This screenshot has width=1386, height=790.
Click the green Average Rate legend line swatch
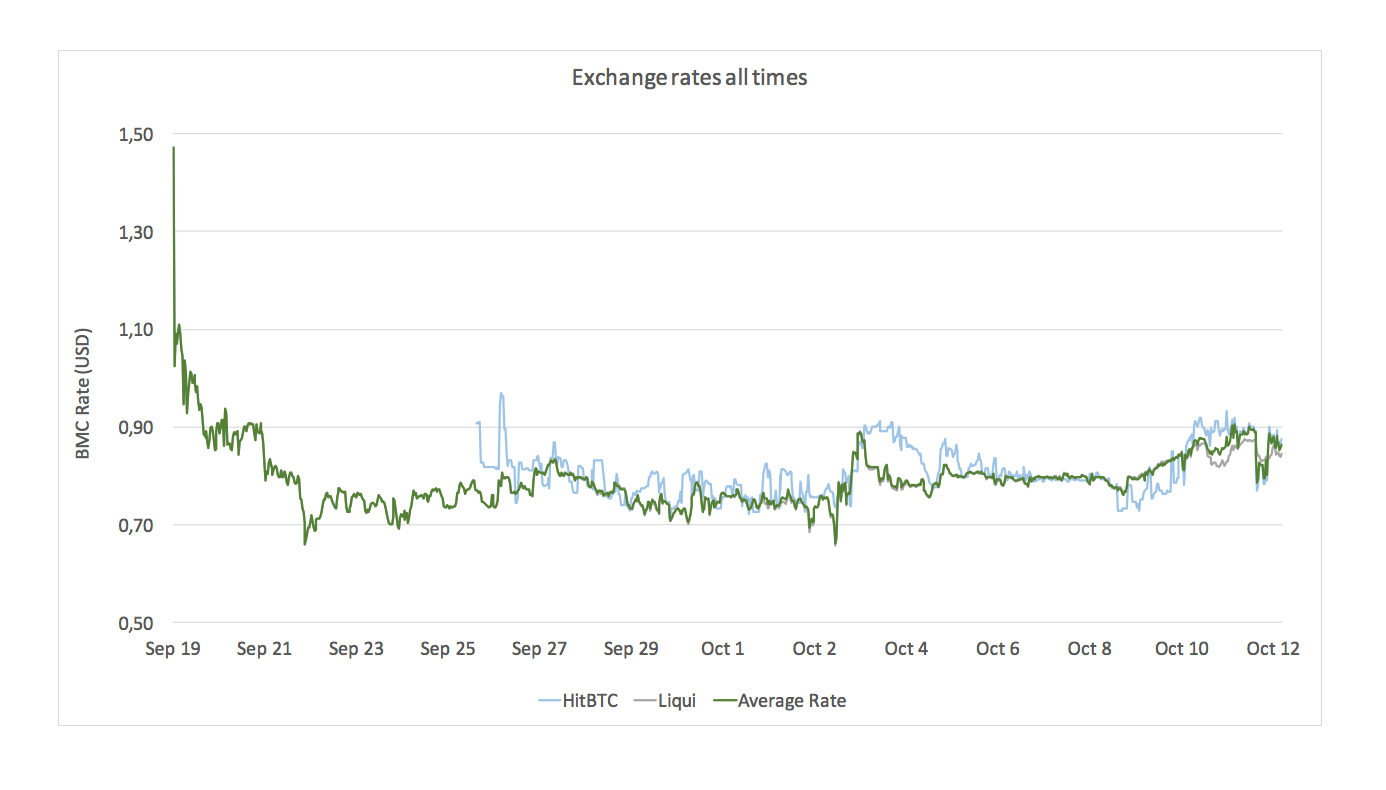(x=725, y=701)
